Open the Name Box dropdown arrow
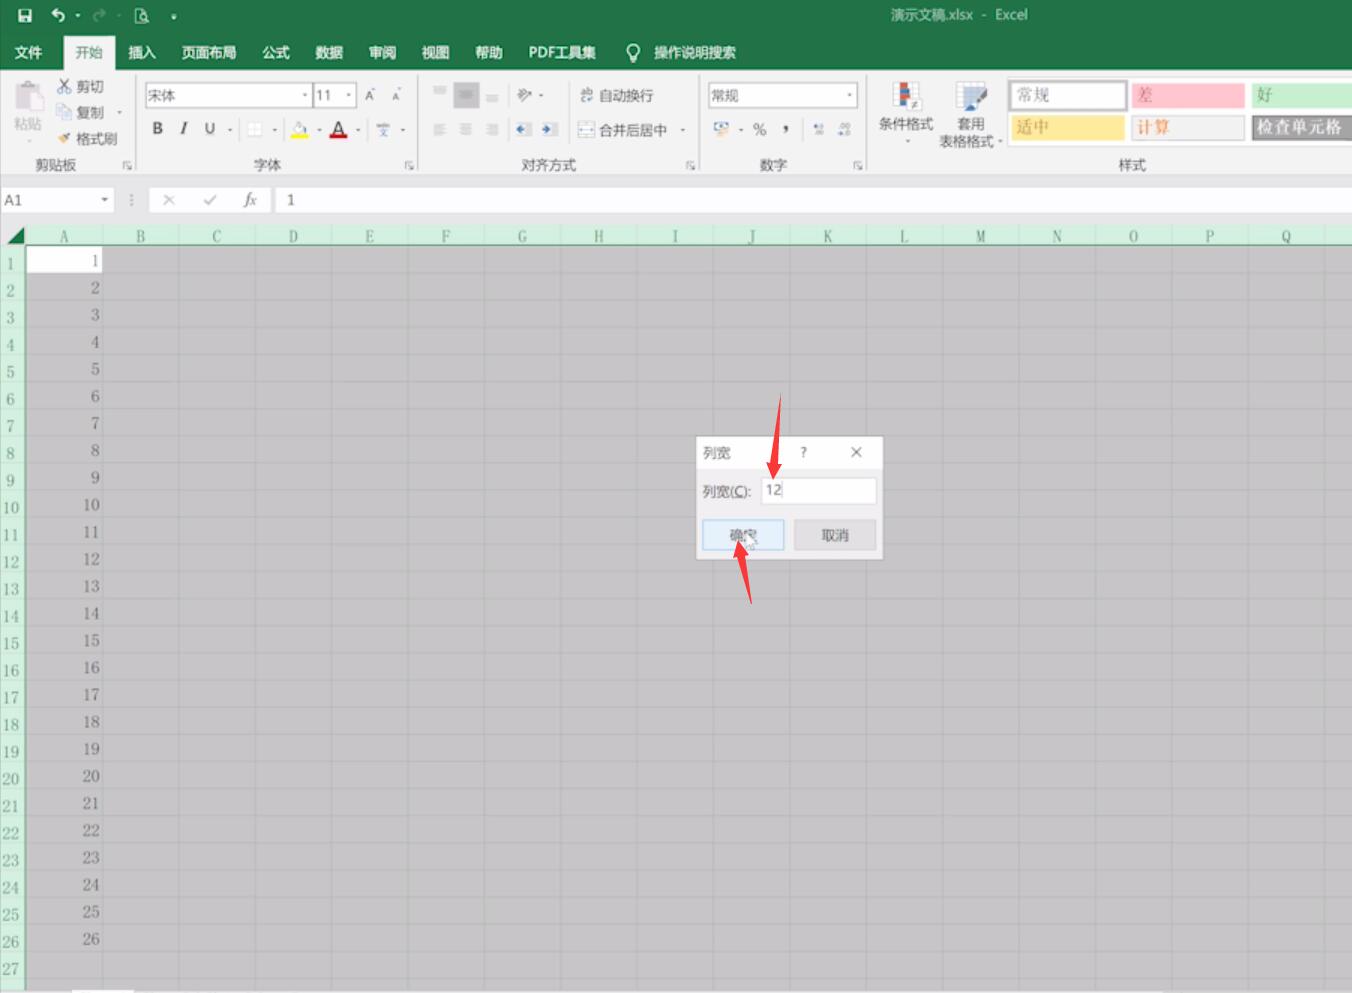Image resolution: width=1352 pixels, height=993 pixels. [104, 200]
